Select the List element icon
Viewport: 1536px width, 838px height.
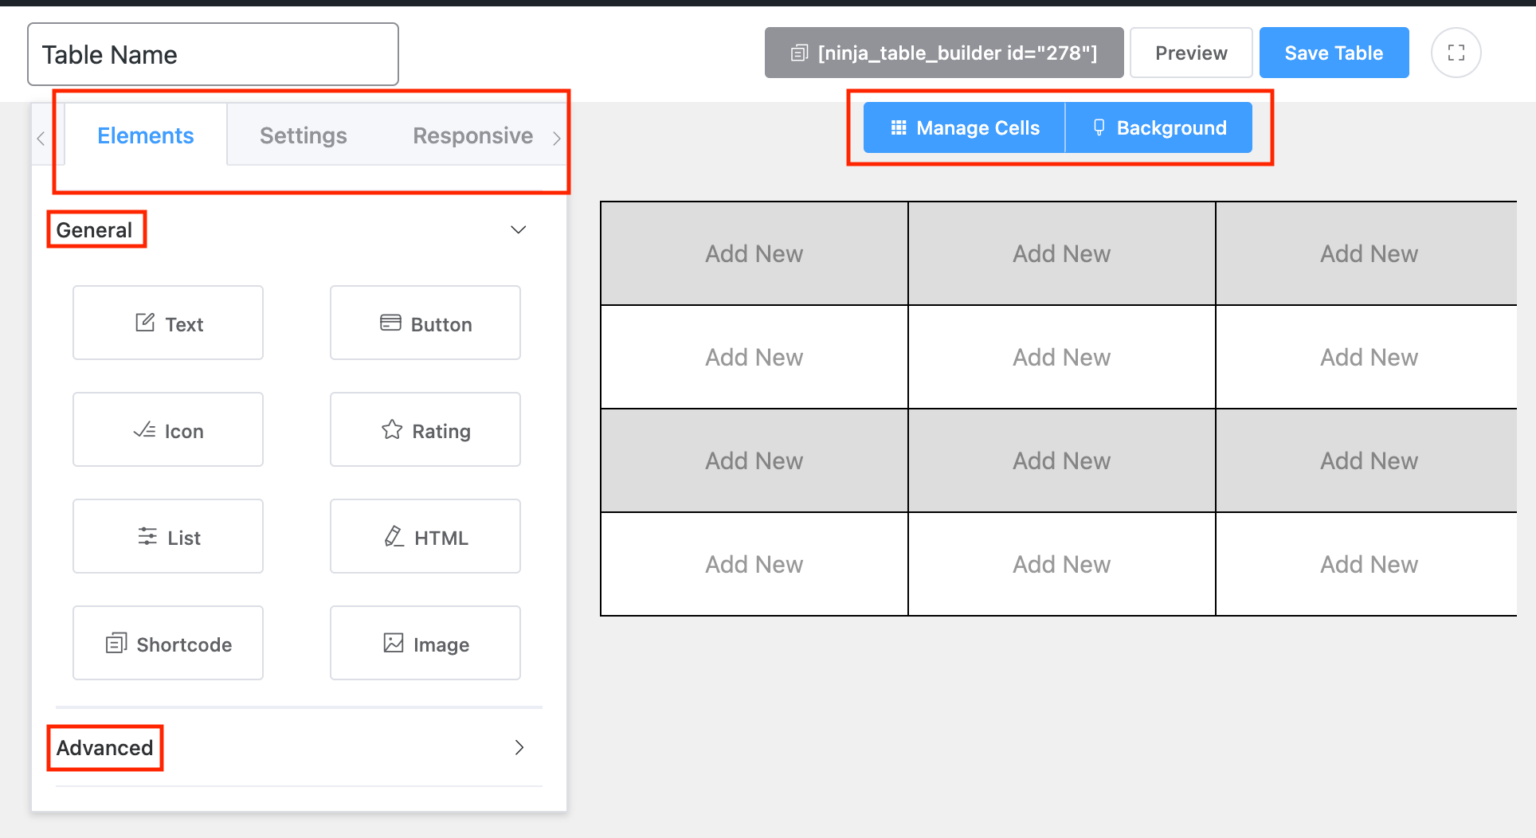point(167,536)
